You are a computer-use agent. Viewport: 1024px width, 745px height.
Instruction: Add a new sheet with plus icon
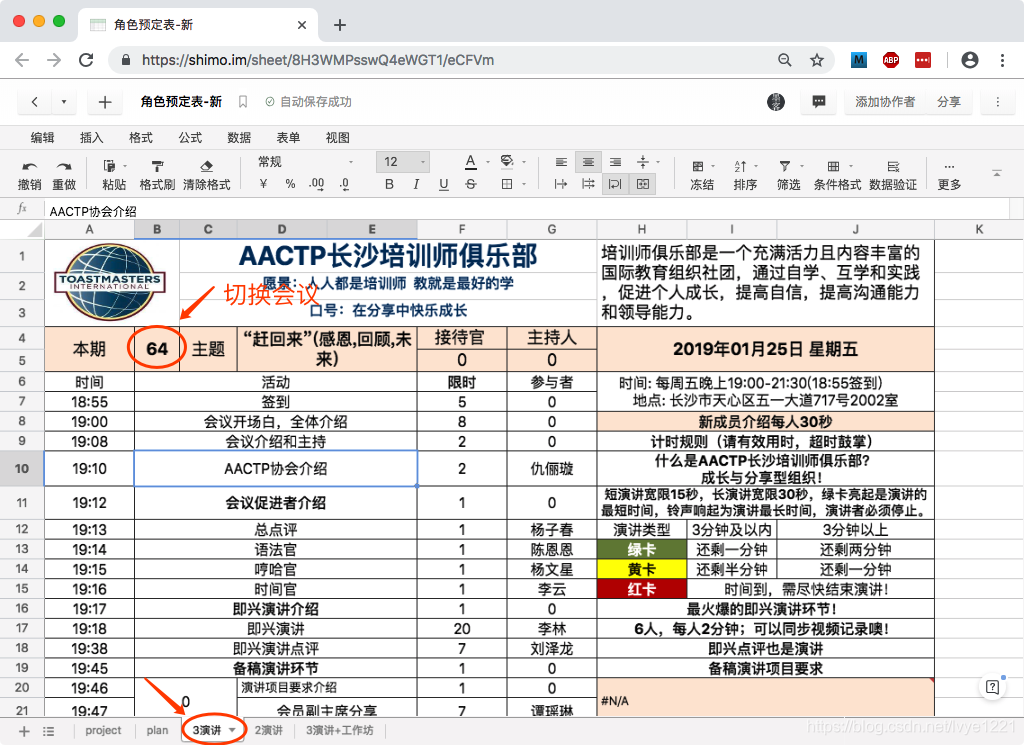[24, 731]
